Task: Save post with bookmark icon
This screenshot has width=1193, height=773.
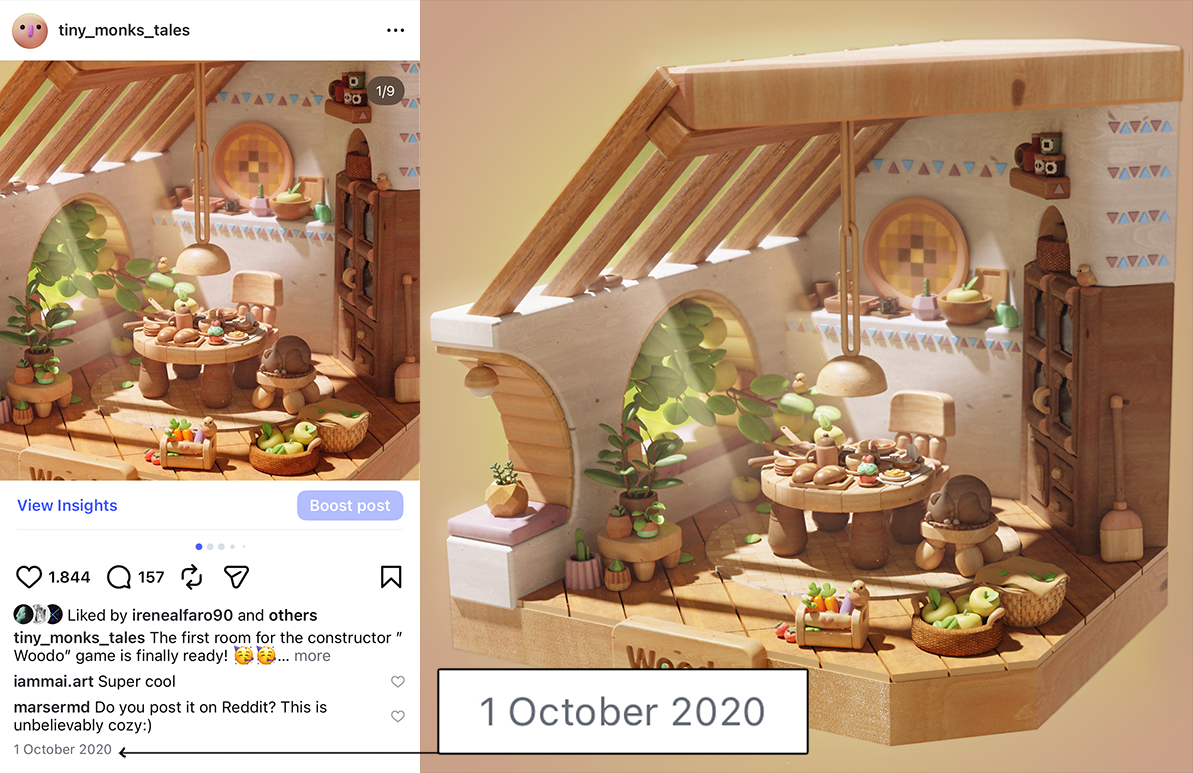Action: click(x=391, y=577)
